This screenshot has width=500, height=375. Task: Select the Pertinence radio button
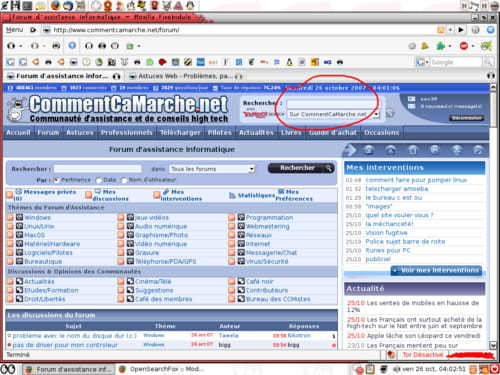point(56,180)
